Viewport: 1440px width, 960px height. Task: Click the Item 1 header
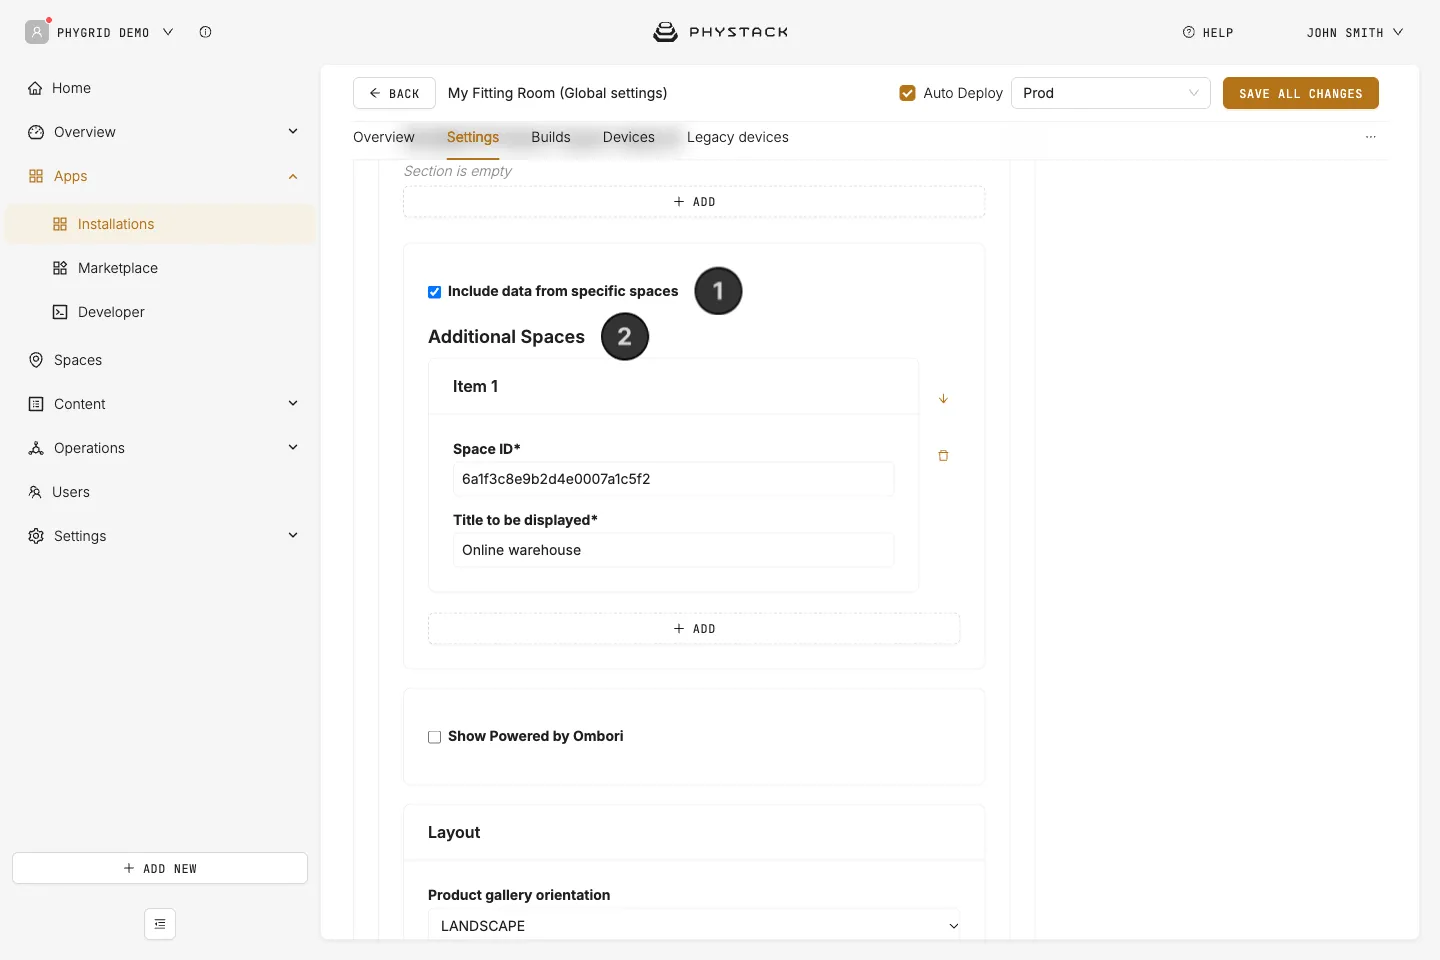tap(673, 386)
